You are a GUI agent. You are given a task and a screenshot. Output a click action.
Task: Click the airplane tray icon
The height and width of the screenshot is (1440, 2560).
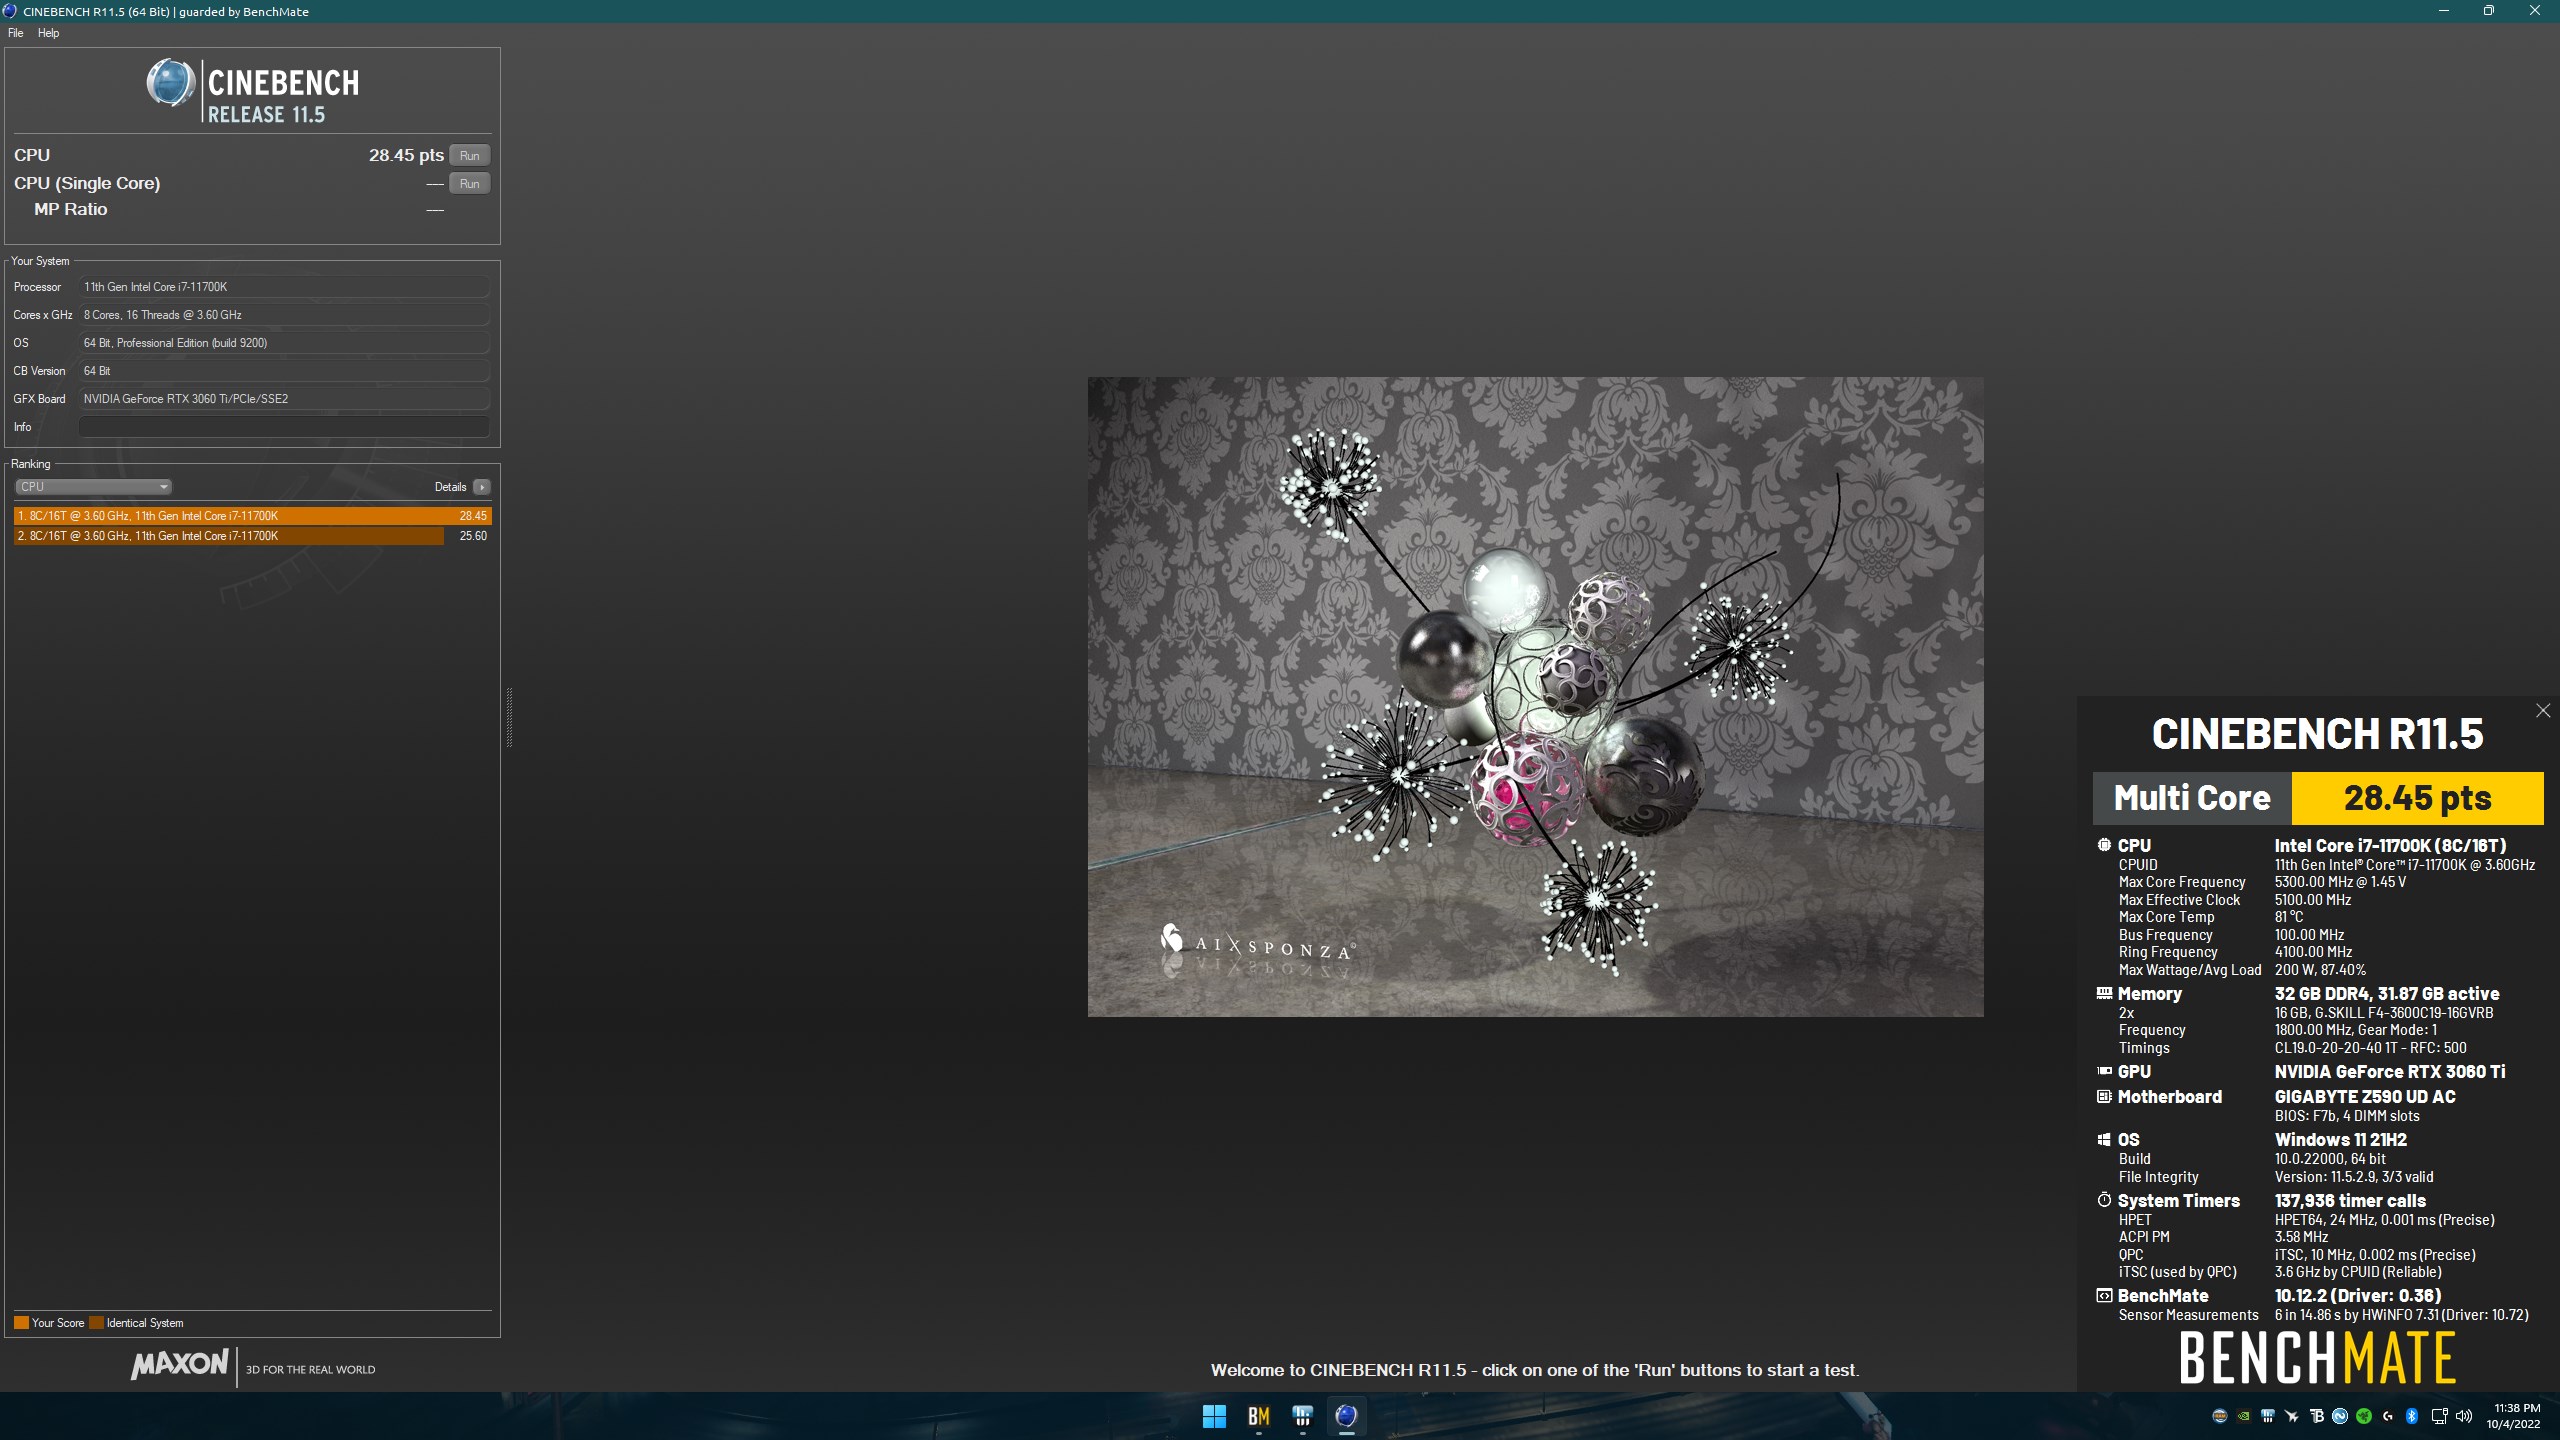[2291, 1416]
